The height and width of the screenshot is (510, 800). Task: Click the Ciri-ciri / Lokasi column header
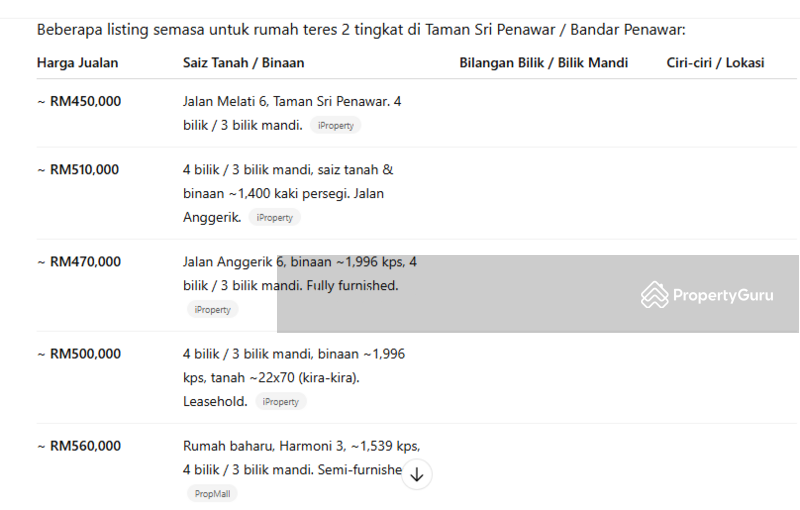coord(715,63)
